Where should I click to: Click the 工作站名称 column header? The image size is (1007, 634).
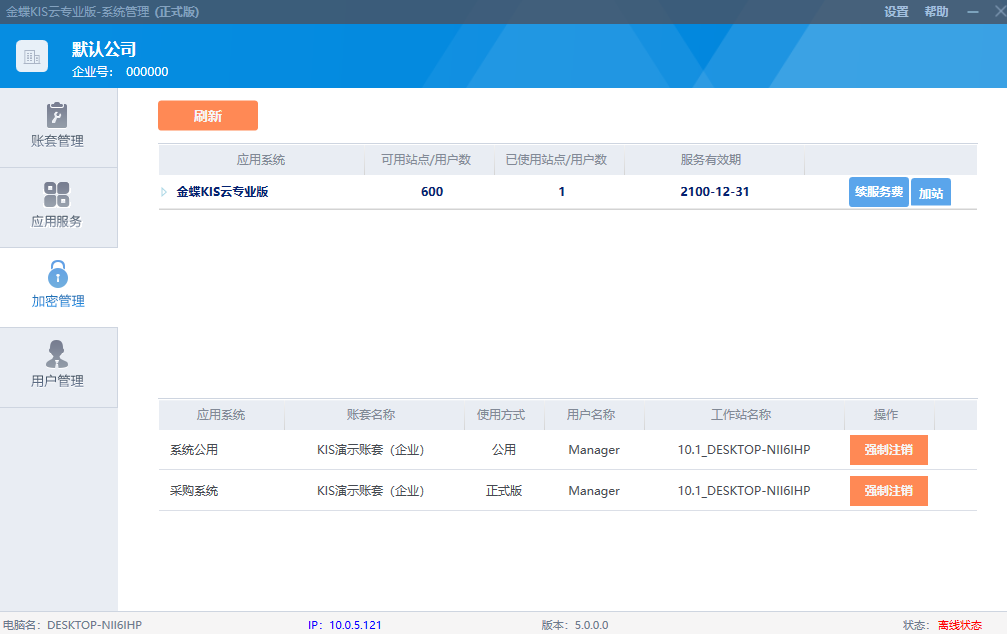741,415
